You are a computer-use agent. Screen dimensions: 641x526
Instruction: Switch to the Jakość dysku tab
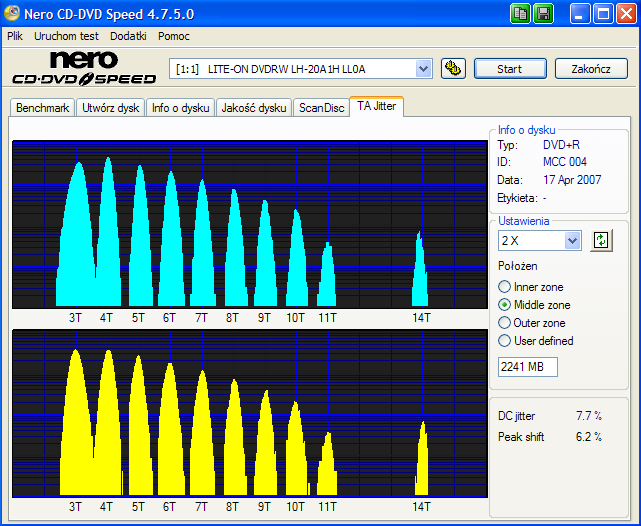254,108
